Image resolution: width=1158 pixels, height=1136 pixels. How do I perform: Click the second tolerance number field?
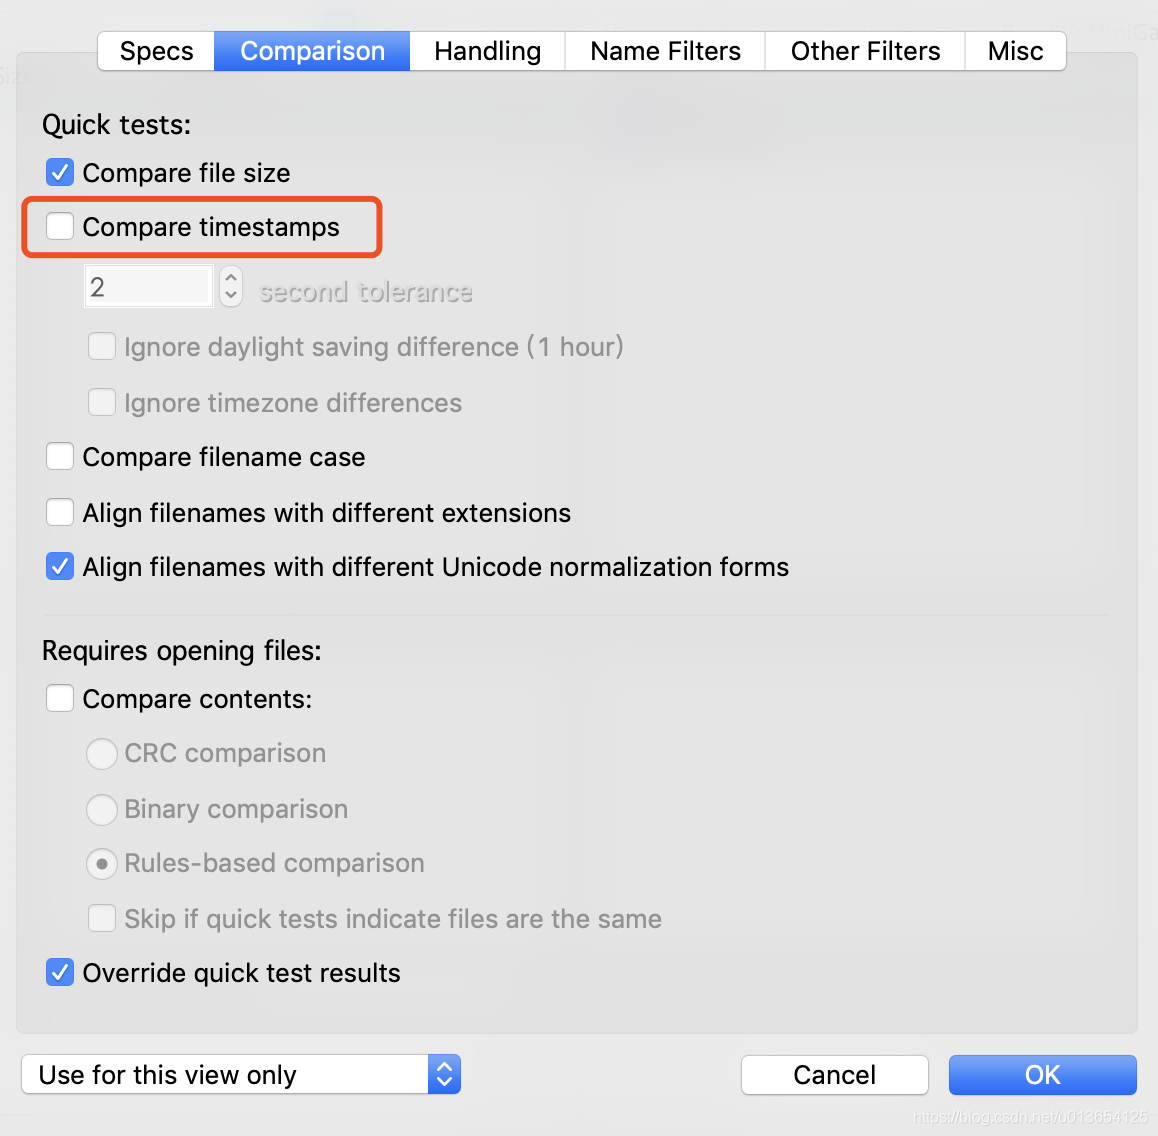(149, 287)
